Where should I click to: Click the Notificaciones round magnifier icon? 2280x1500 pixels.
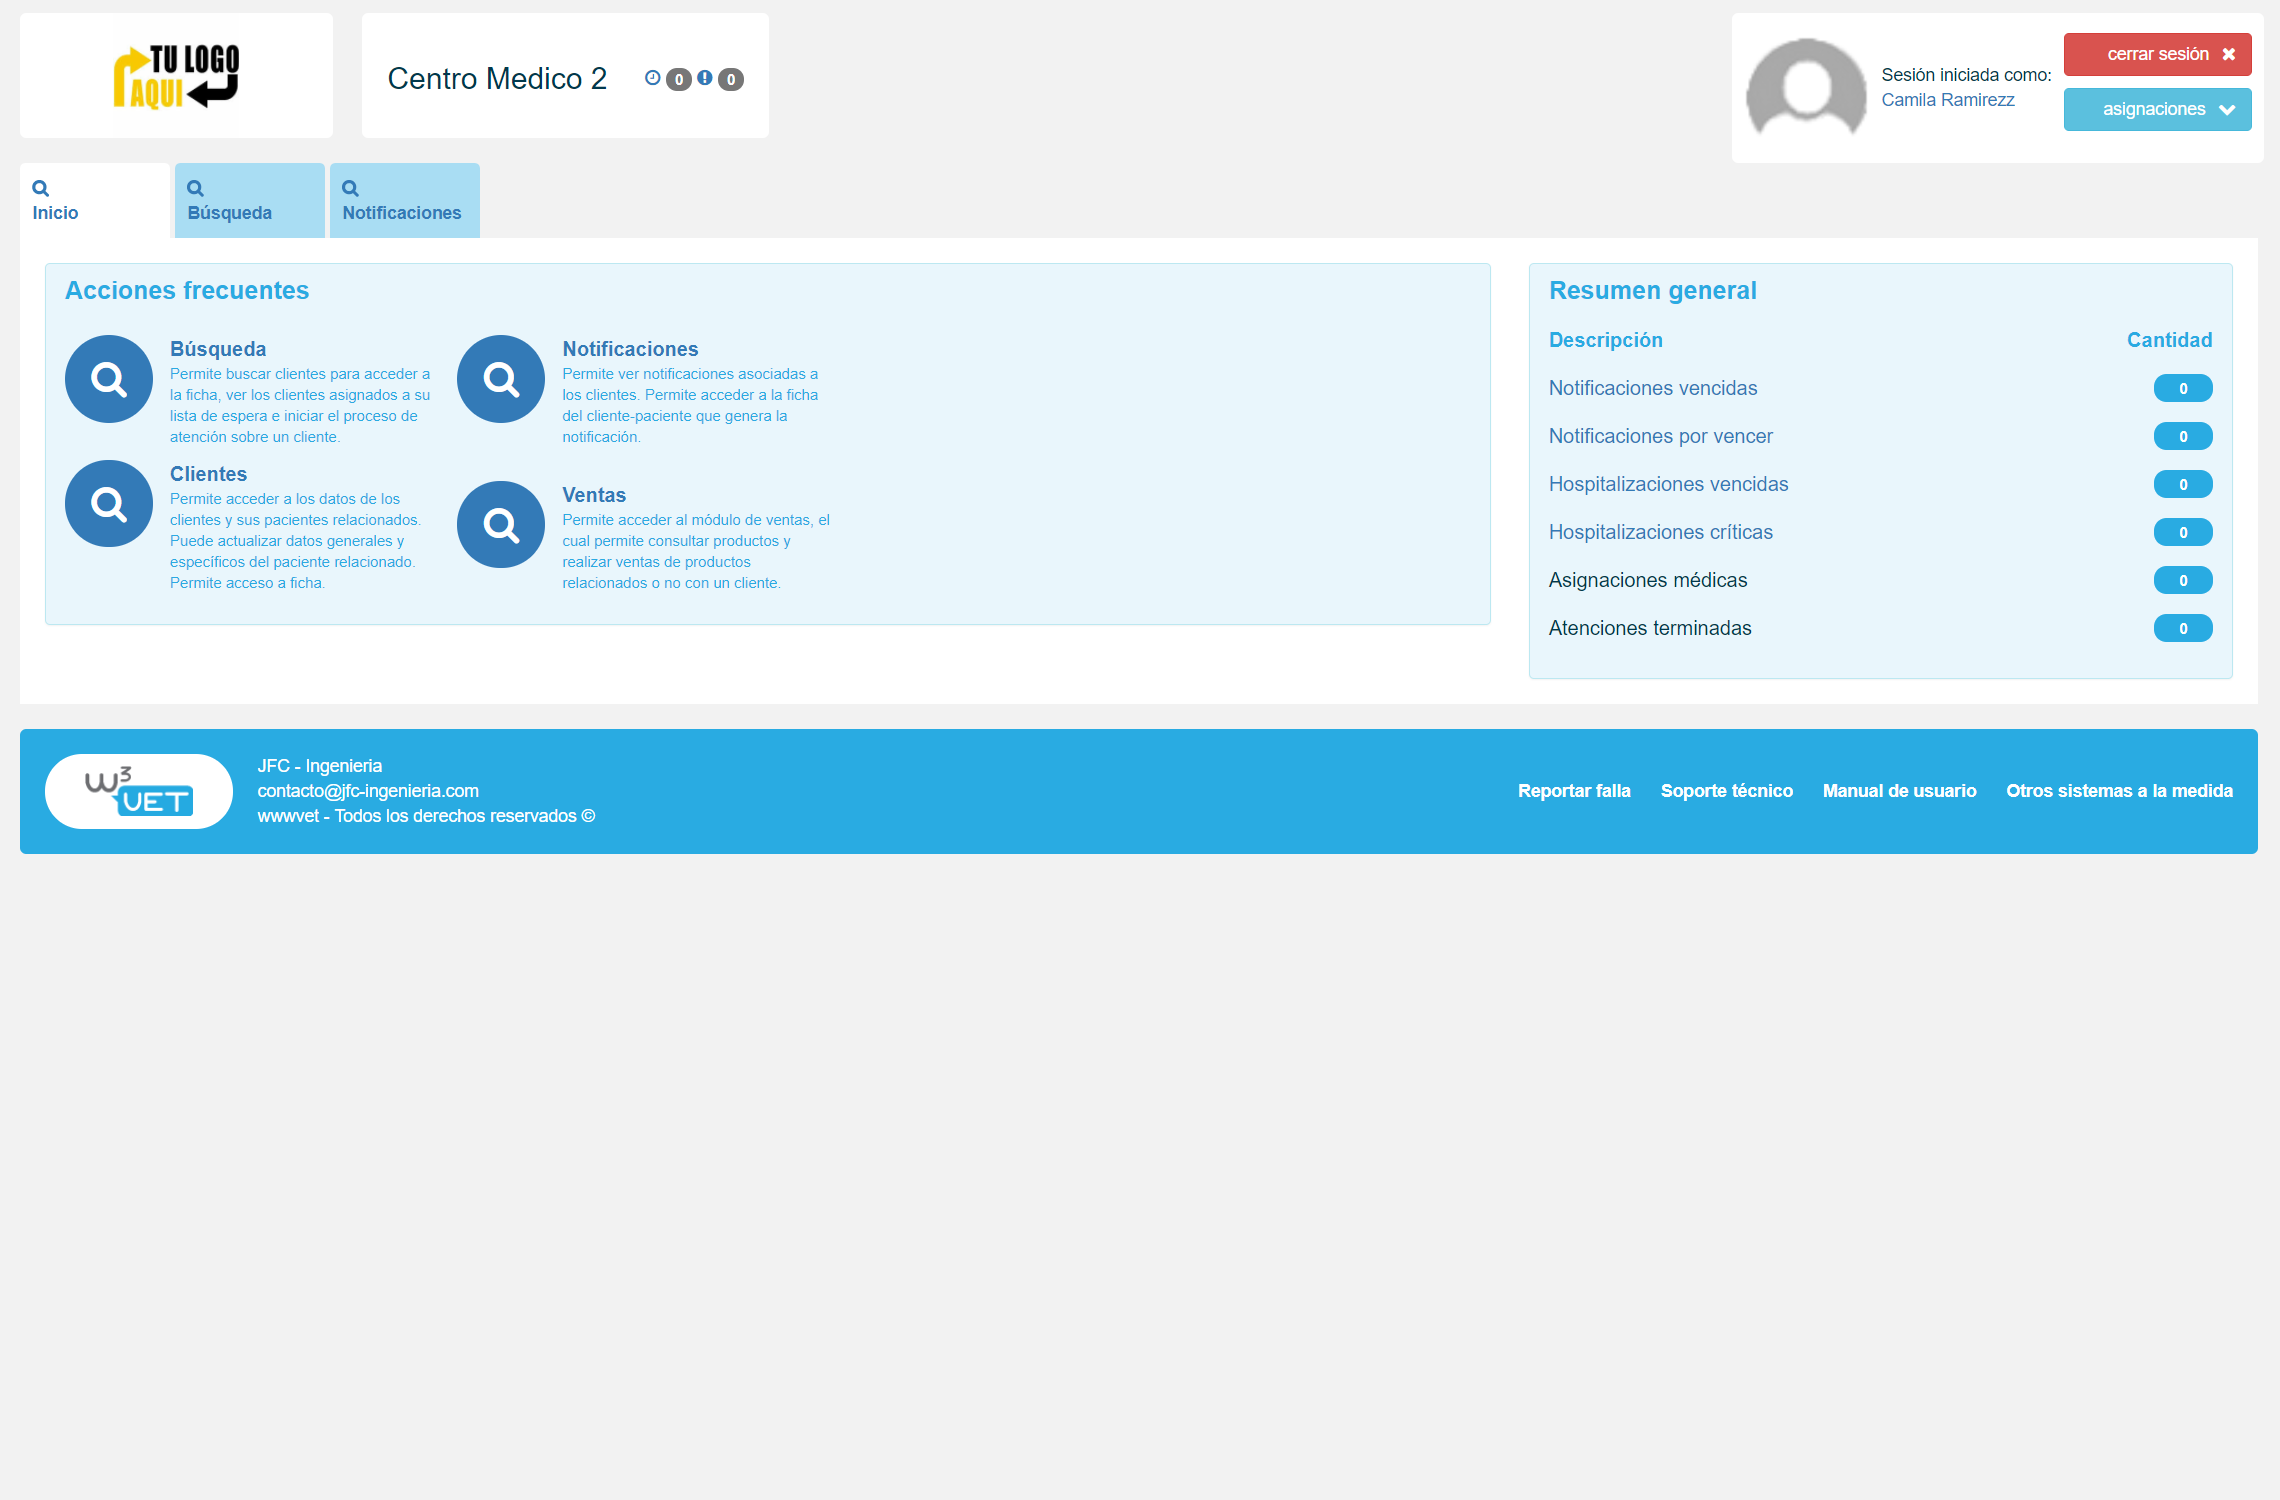tap(500, 379)
